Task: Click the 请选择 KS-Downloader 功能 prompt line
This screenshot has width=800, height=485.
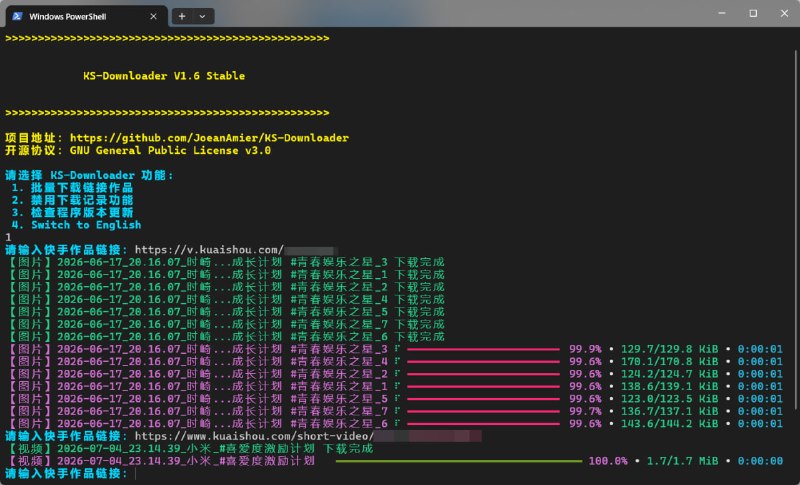Action: [89, 175]
